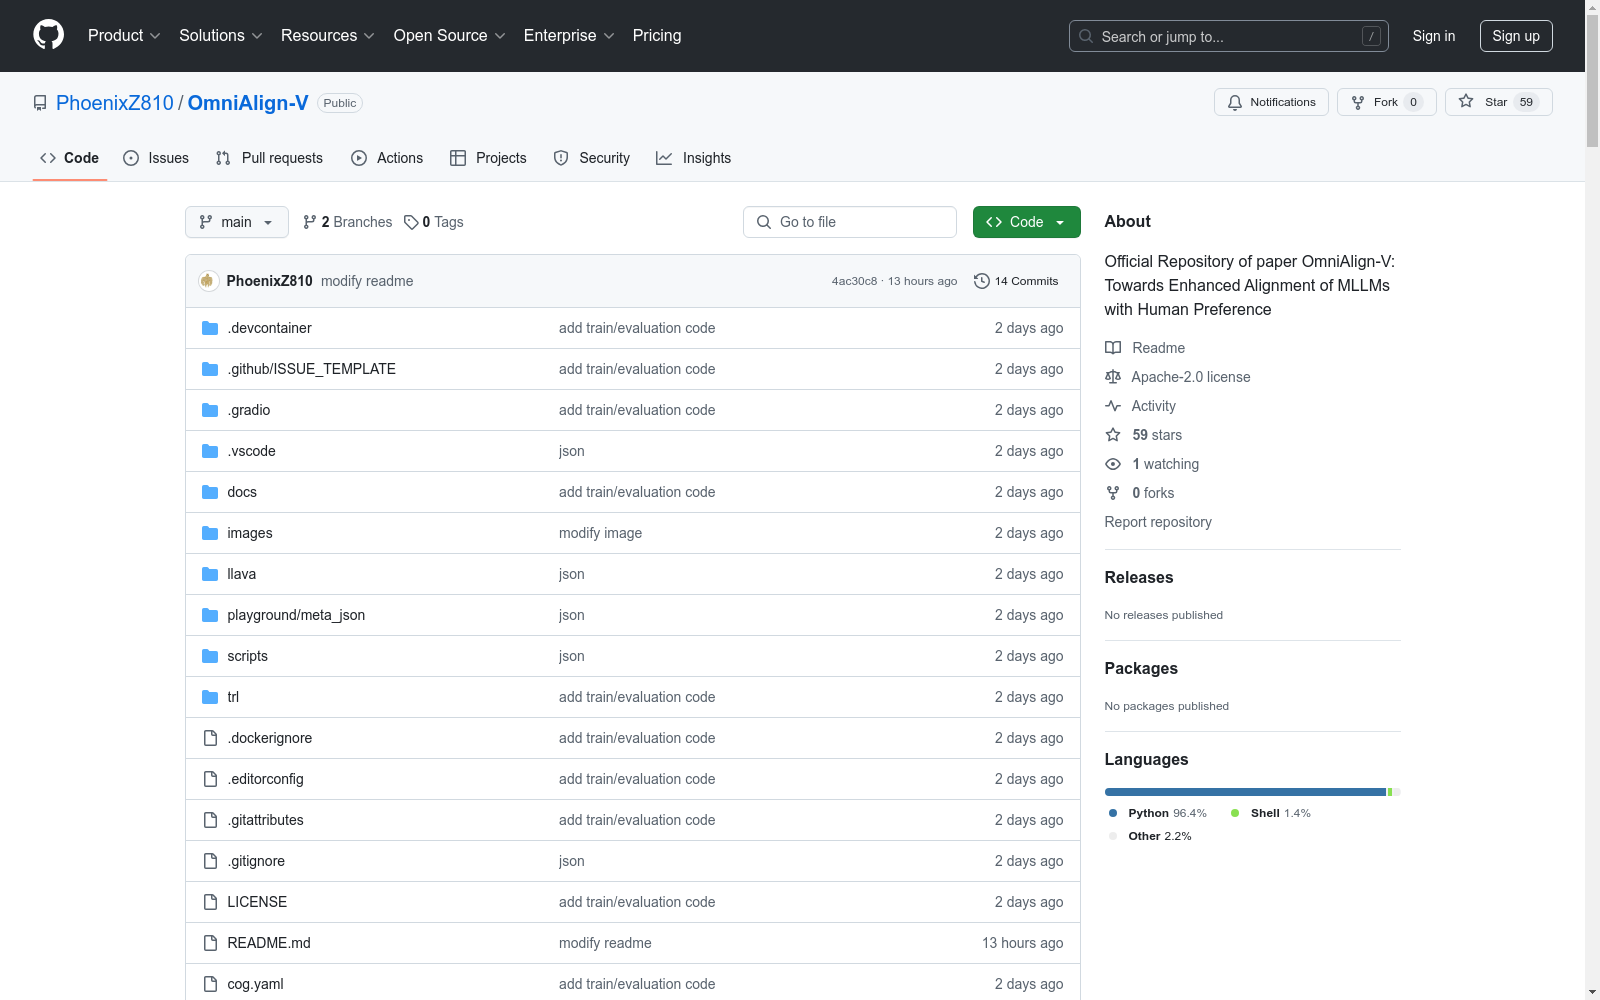The width and height of the screenshot is (1600, 1000).
Task: Open the main branch selector
Action: click(x=236, y=222)
